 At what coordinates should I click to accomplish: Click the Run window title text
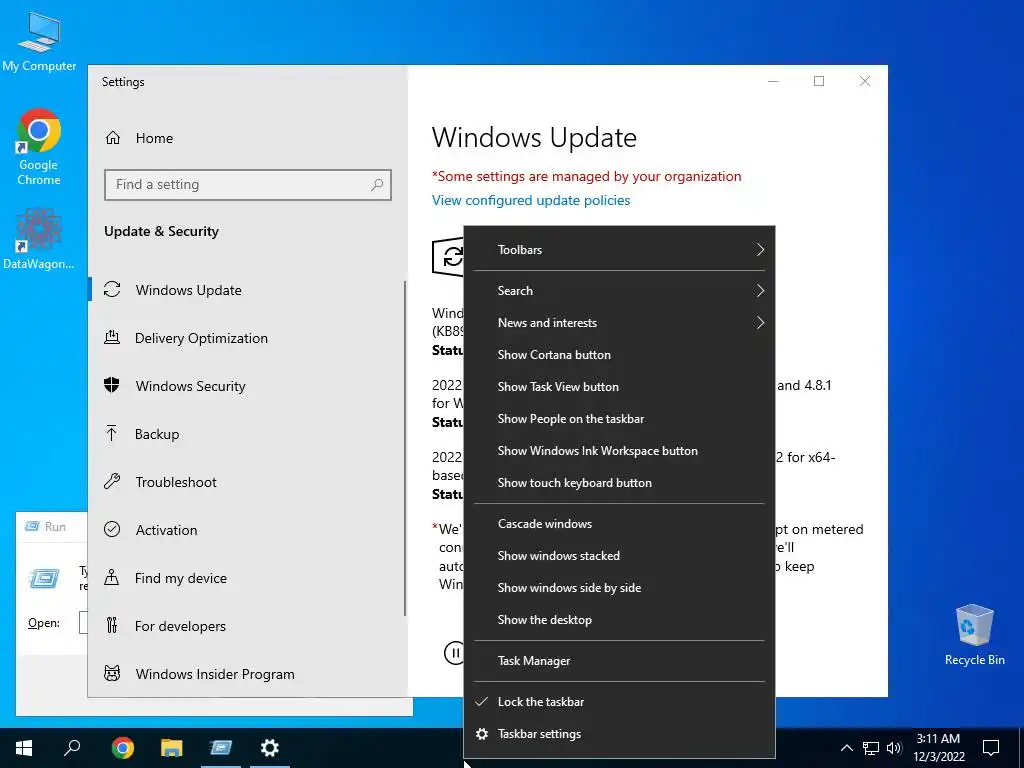(x=55, y=526)
